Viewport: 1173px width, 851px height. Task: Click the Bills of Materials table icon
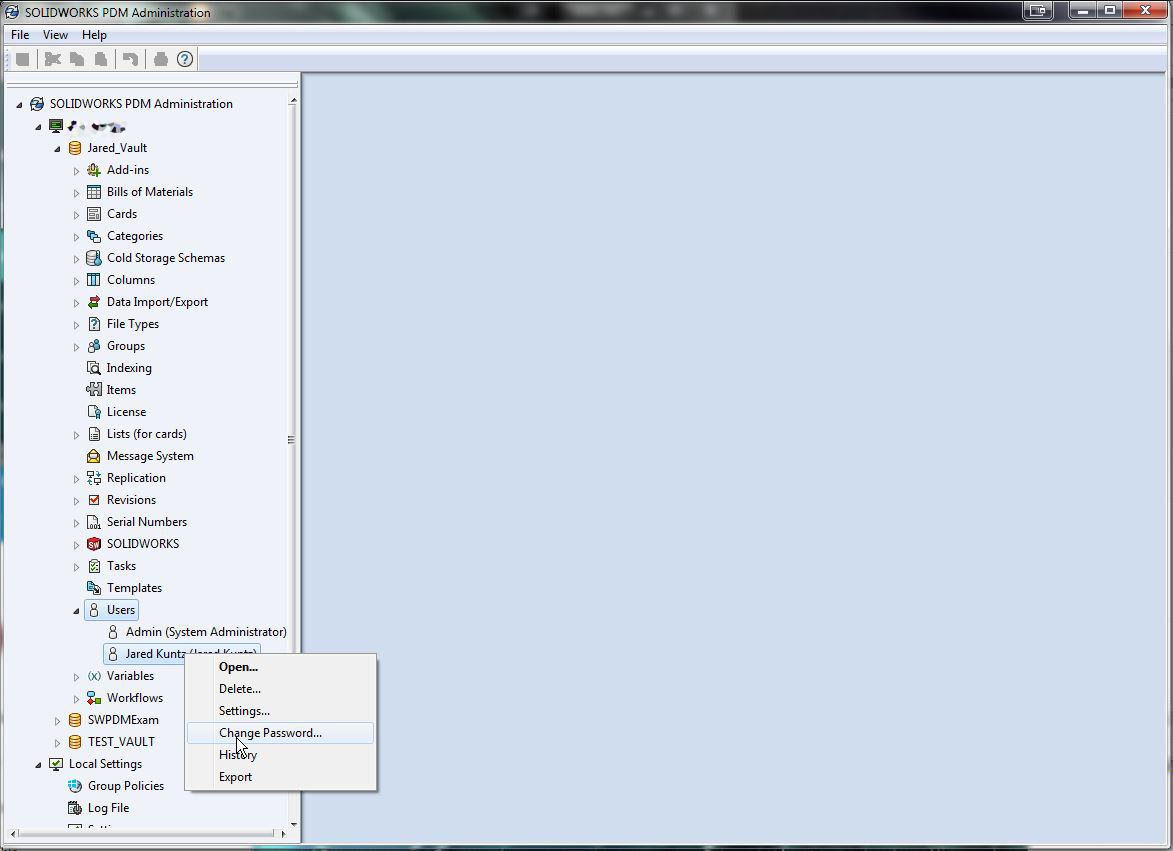pyautogui.click(x=94, y=192)
